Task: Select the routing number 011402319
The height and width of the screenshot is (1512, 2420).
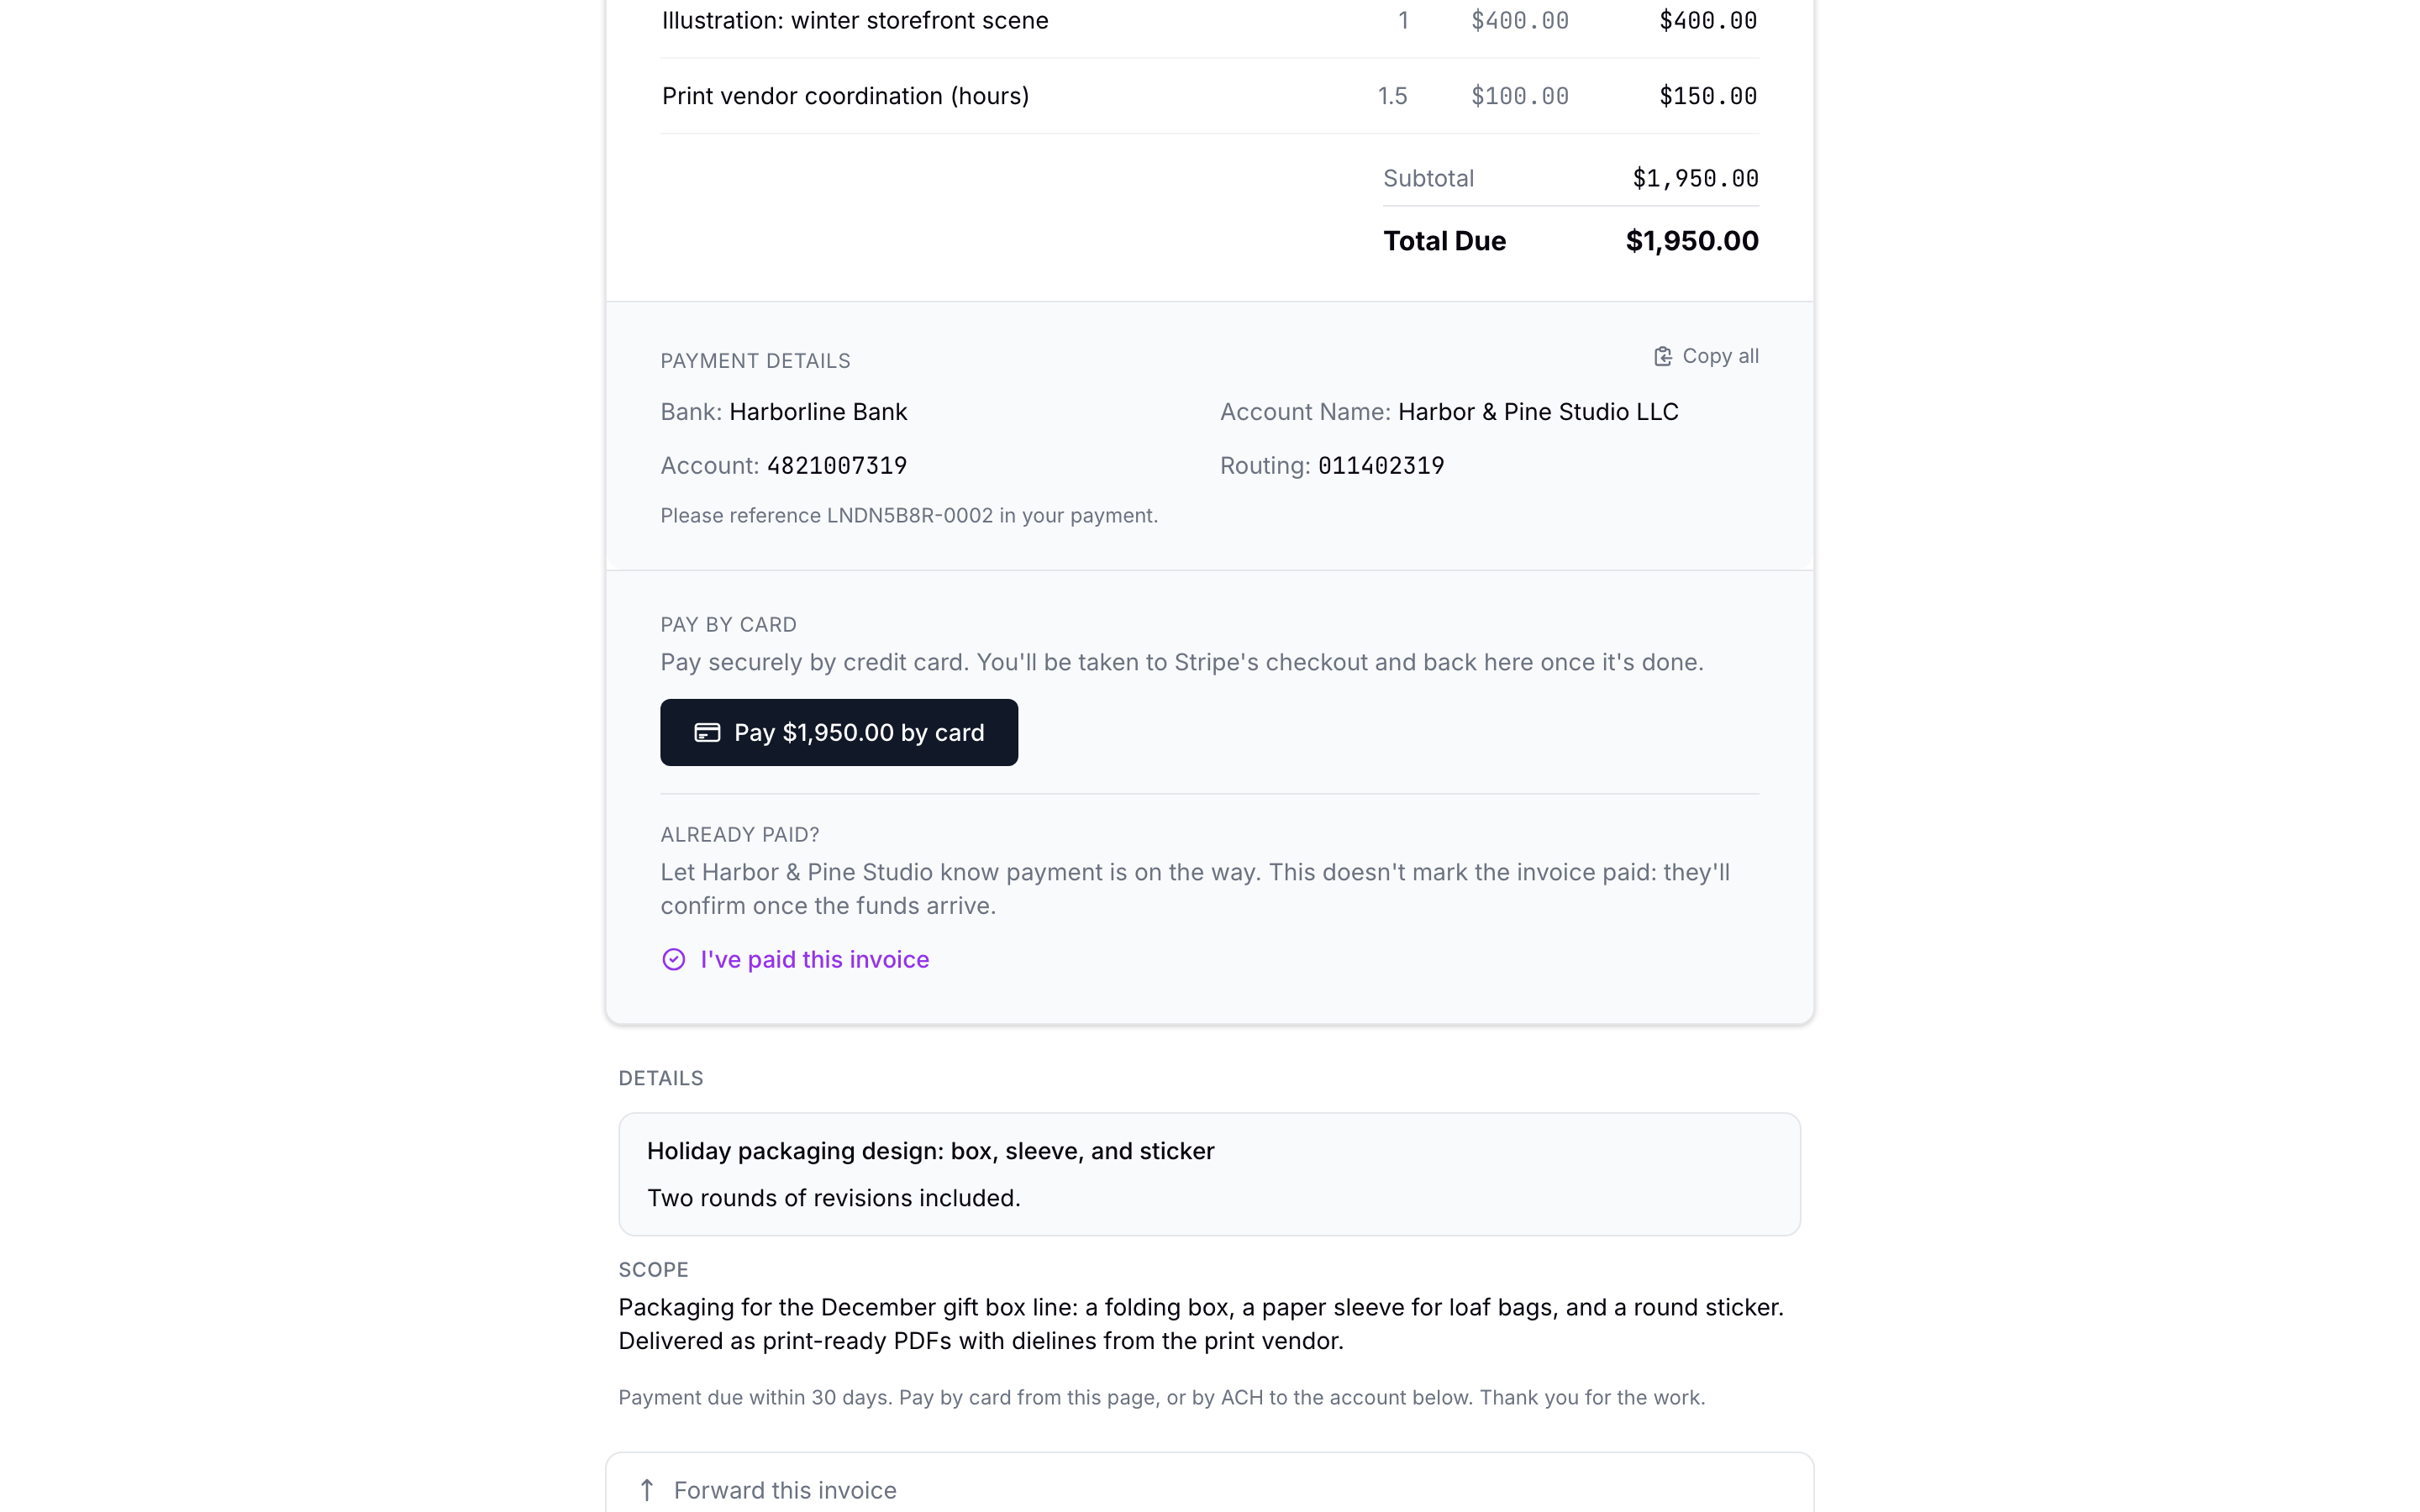Action: [1381, 466]
